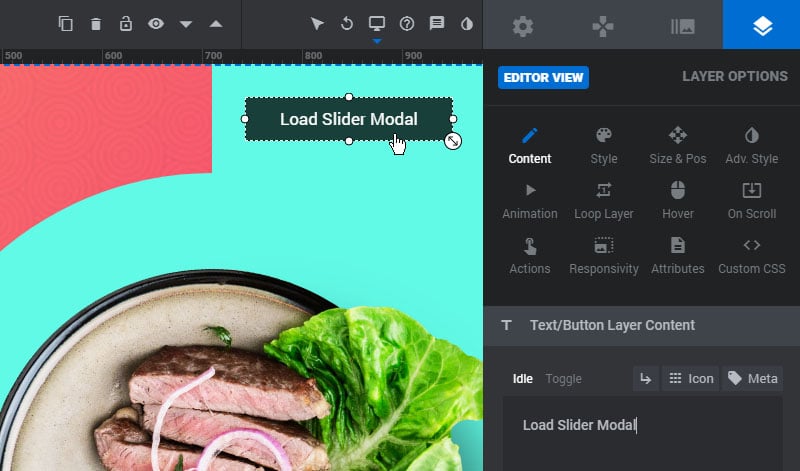This screenshot has width=800, height=471.
Task: Toggle layer visibility eye icon
Action: point(156,23)
